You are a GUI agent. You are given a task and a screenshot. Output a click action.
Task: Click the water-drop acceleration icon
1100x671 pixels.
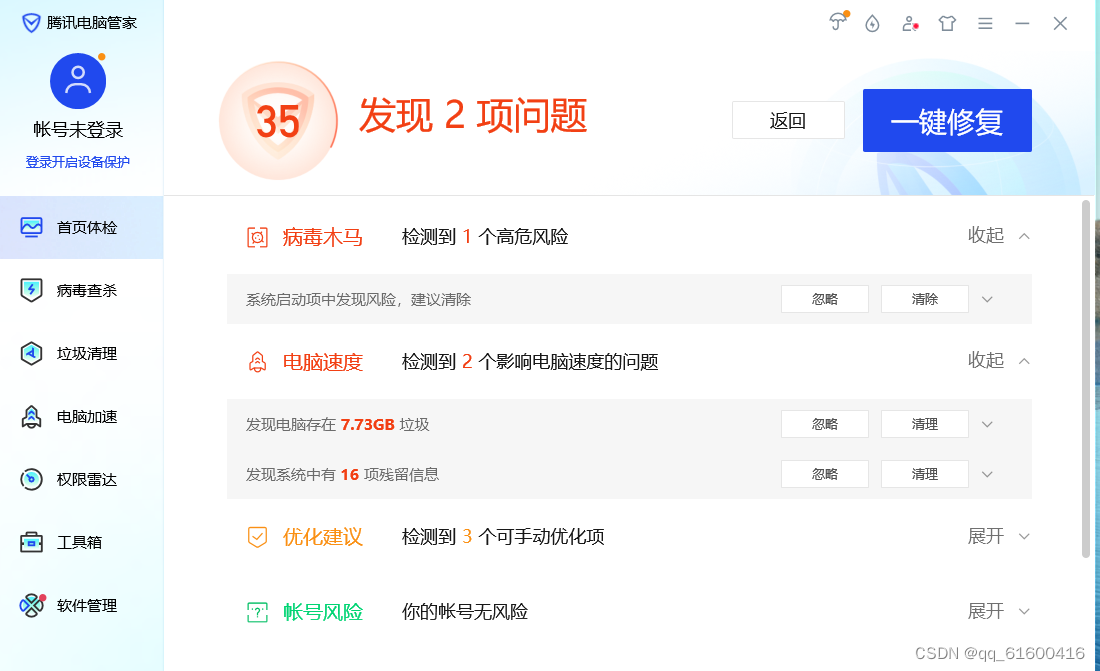pyautogui.click(x=872, y=23)
